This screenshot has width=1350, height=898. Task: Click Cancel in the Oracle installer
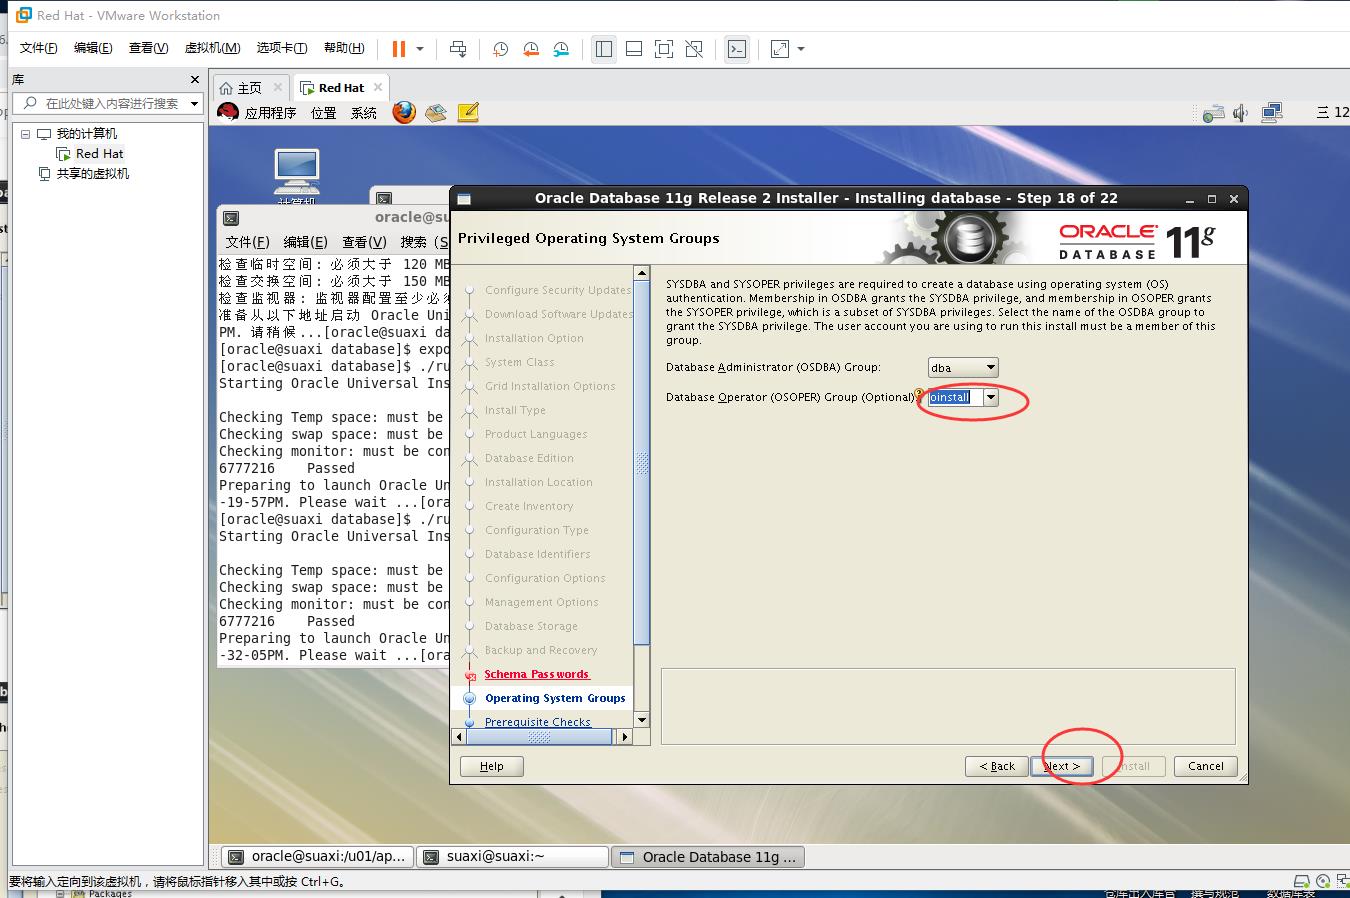coord(1206,766)
